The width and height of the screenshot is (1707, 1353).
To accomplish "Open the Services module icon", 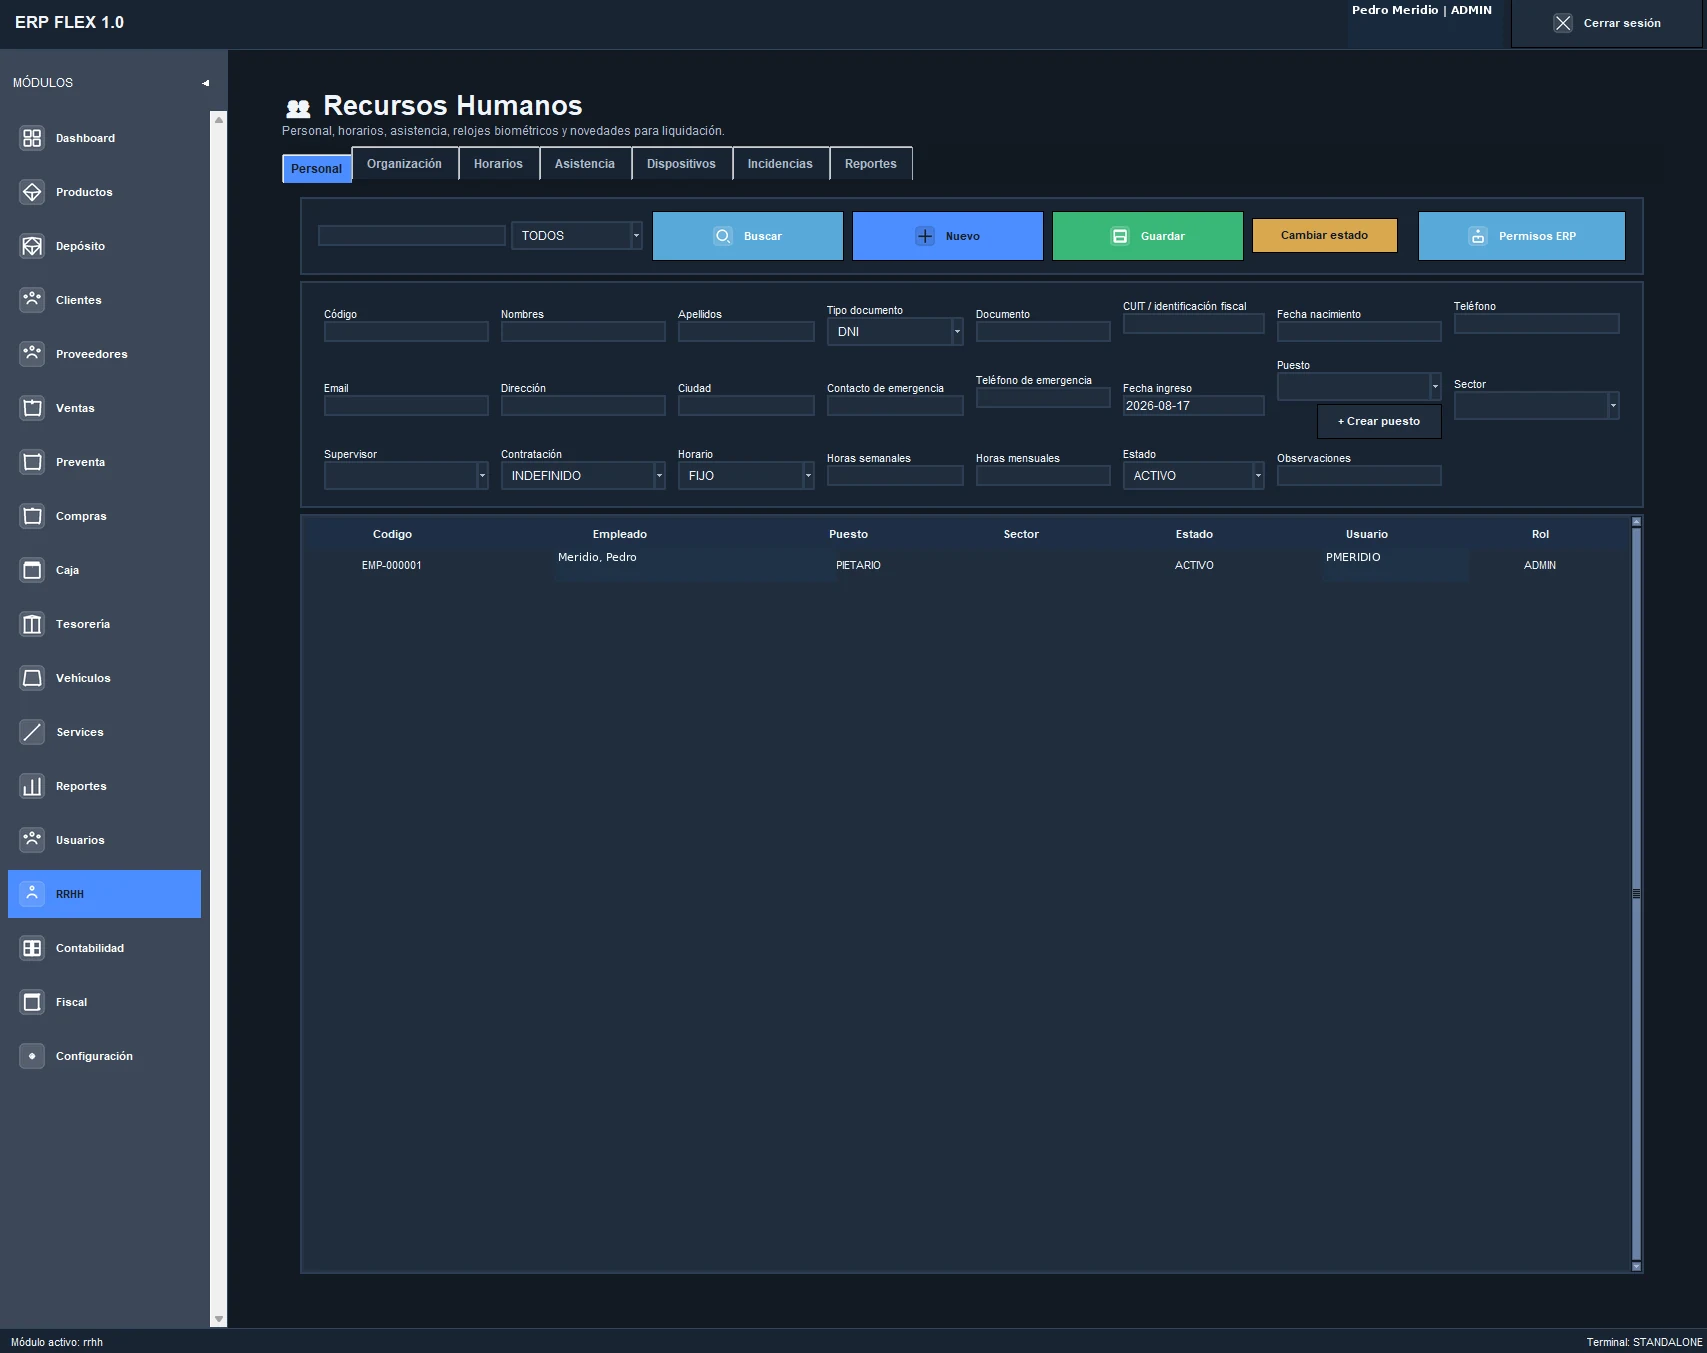I will 32,732.
